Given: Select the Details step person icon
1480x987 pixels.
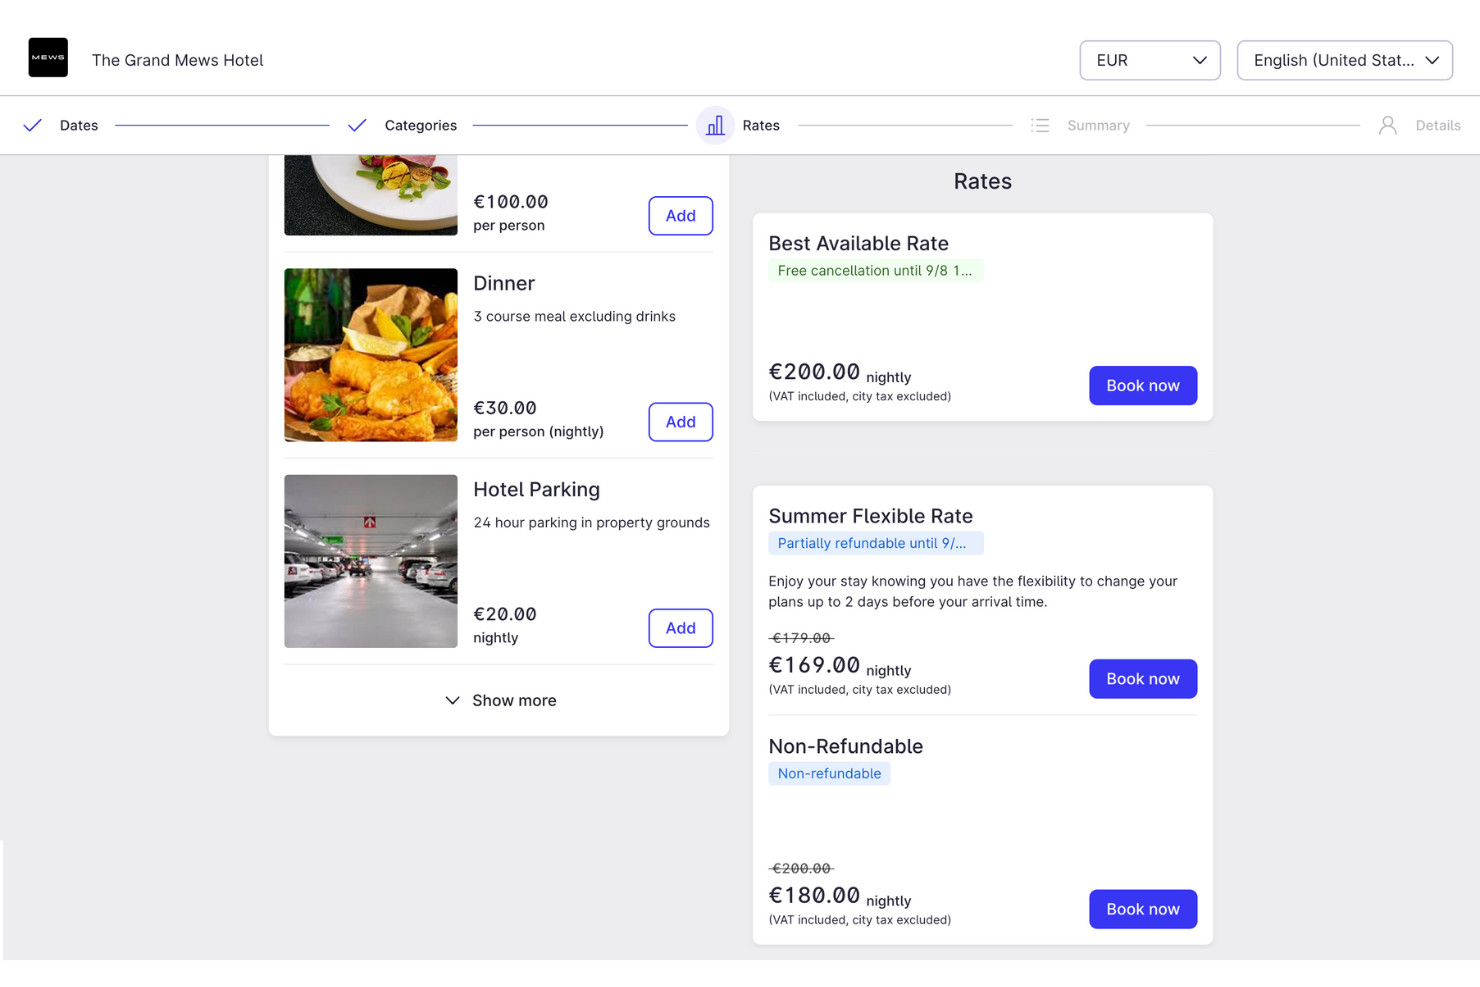Looking at the screenshot, I should (1387, 125).
